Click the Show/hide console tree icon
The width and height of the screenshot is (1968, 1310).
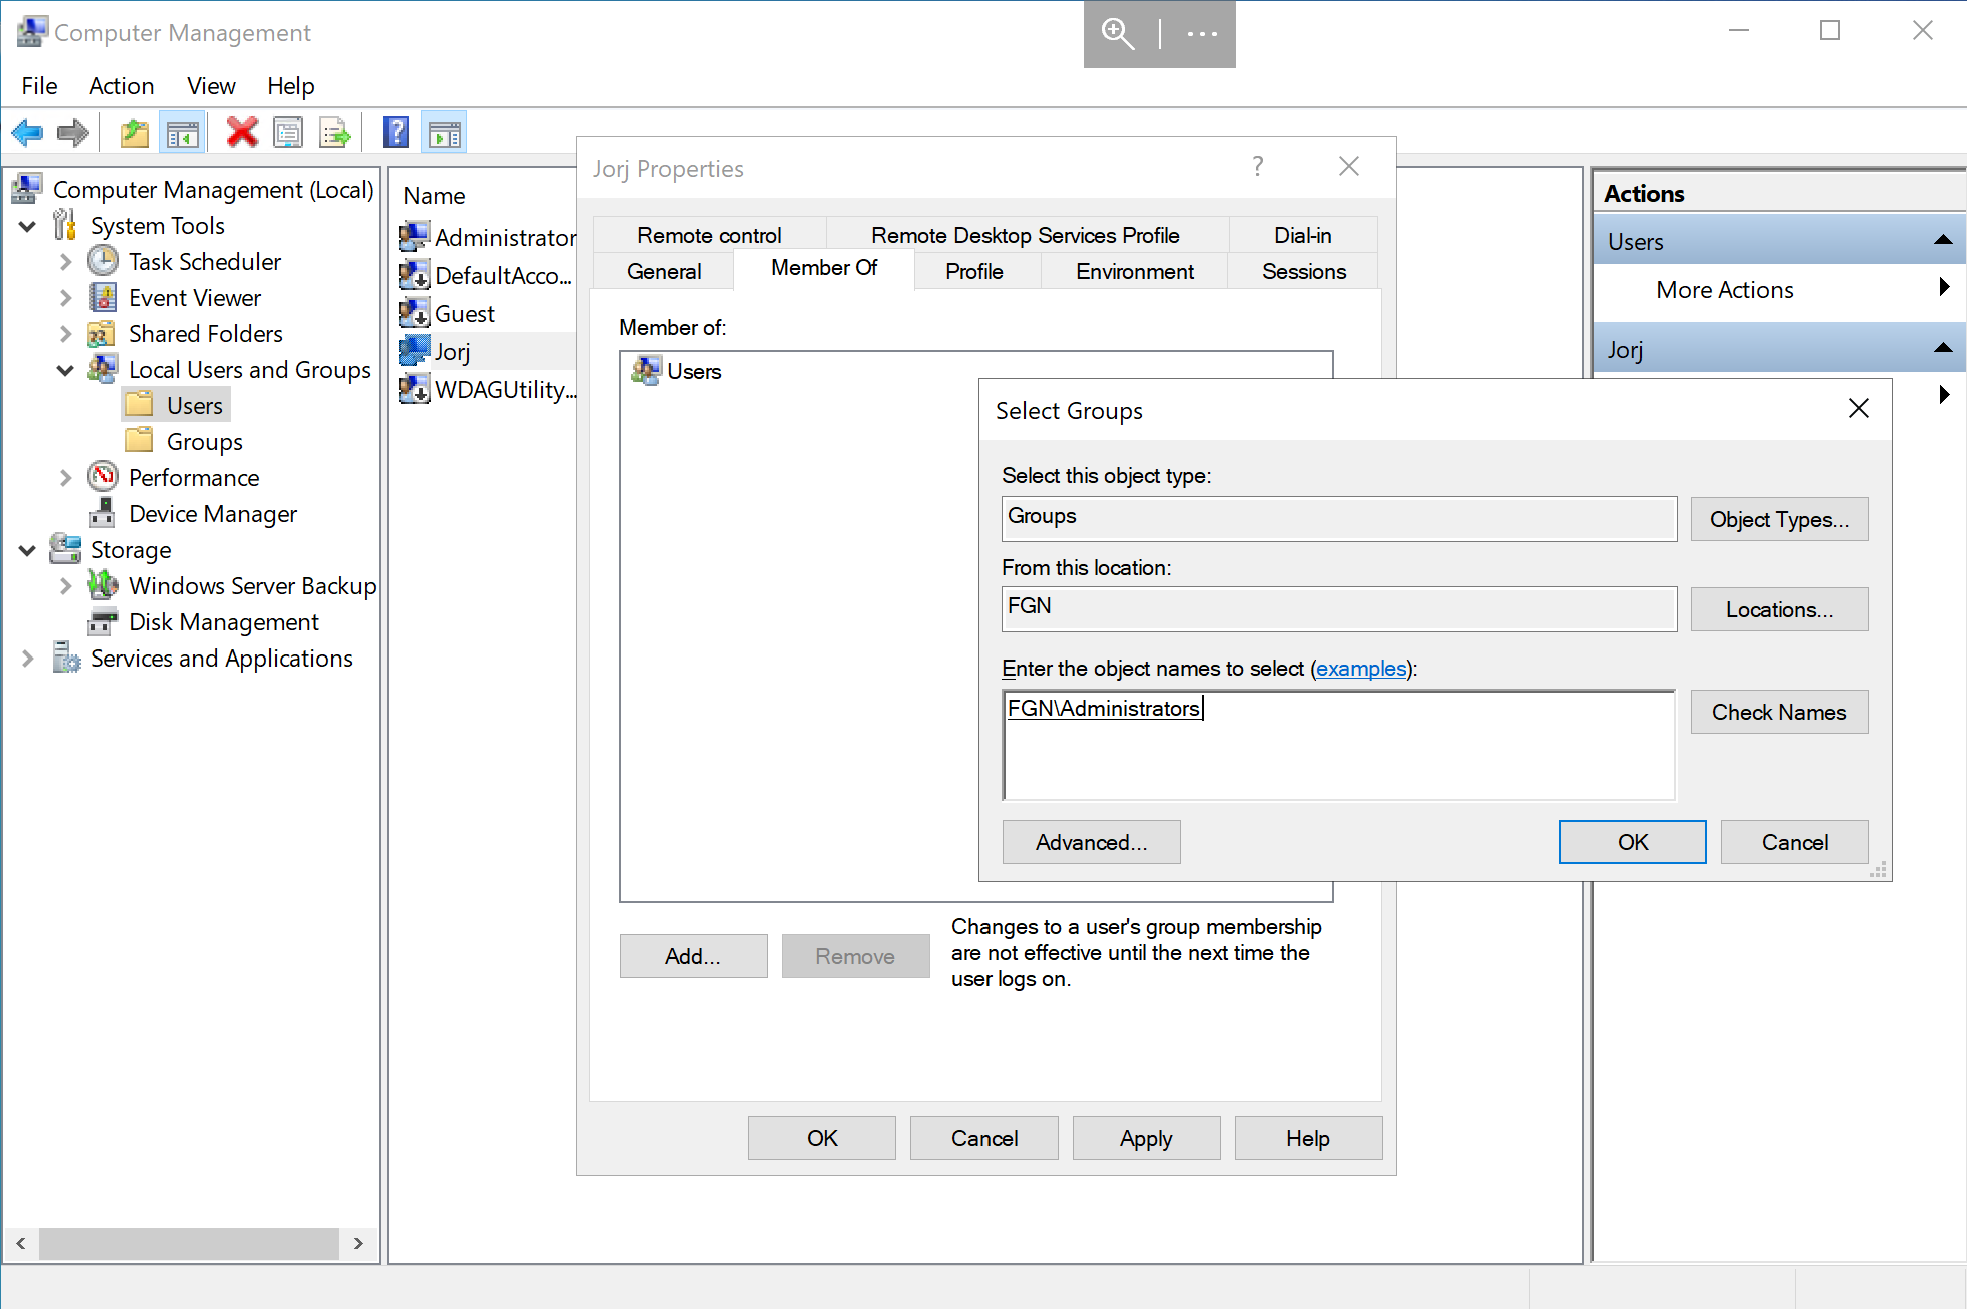point(180,133)
